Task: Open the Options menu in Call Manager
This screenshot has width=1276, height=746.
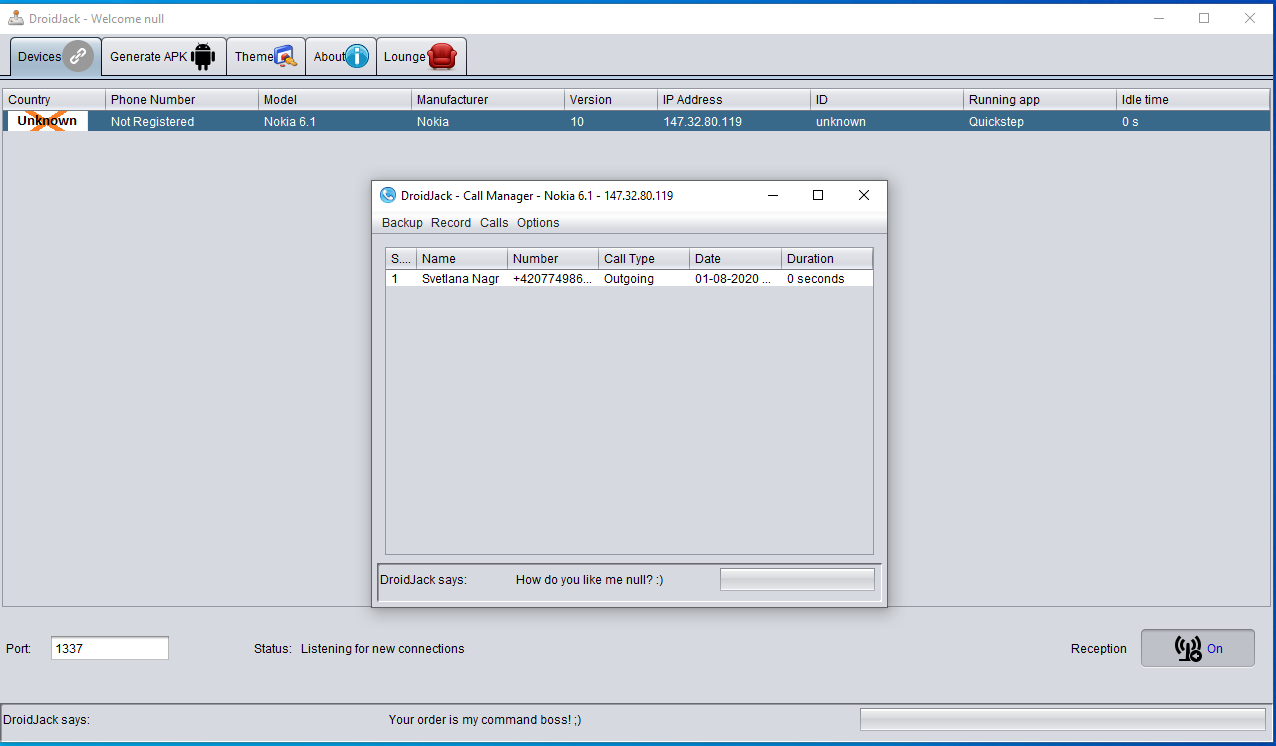Action: point(538,222)
